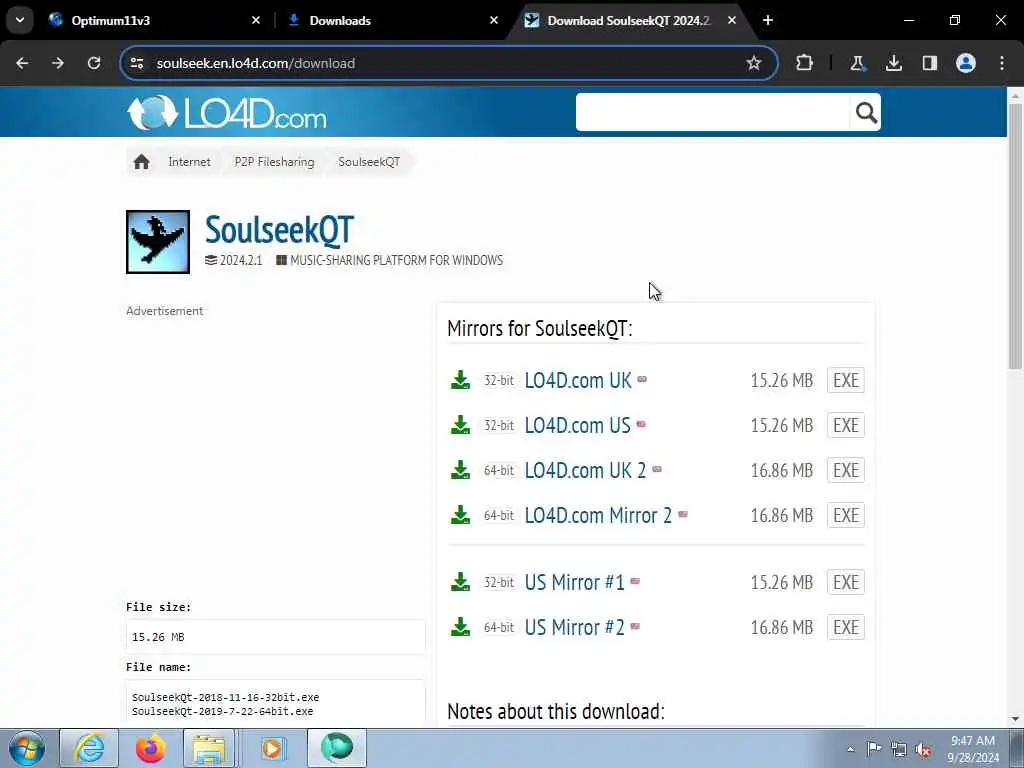The height and width of the screenshot is (768, 1024).
Task: Click the LO4D.com site logo
Action: (x=227, y=112)
